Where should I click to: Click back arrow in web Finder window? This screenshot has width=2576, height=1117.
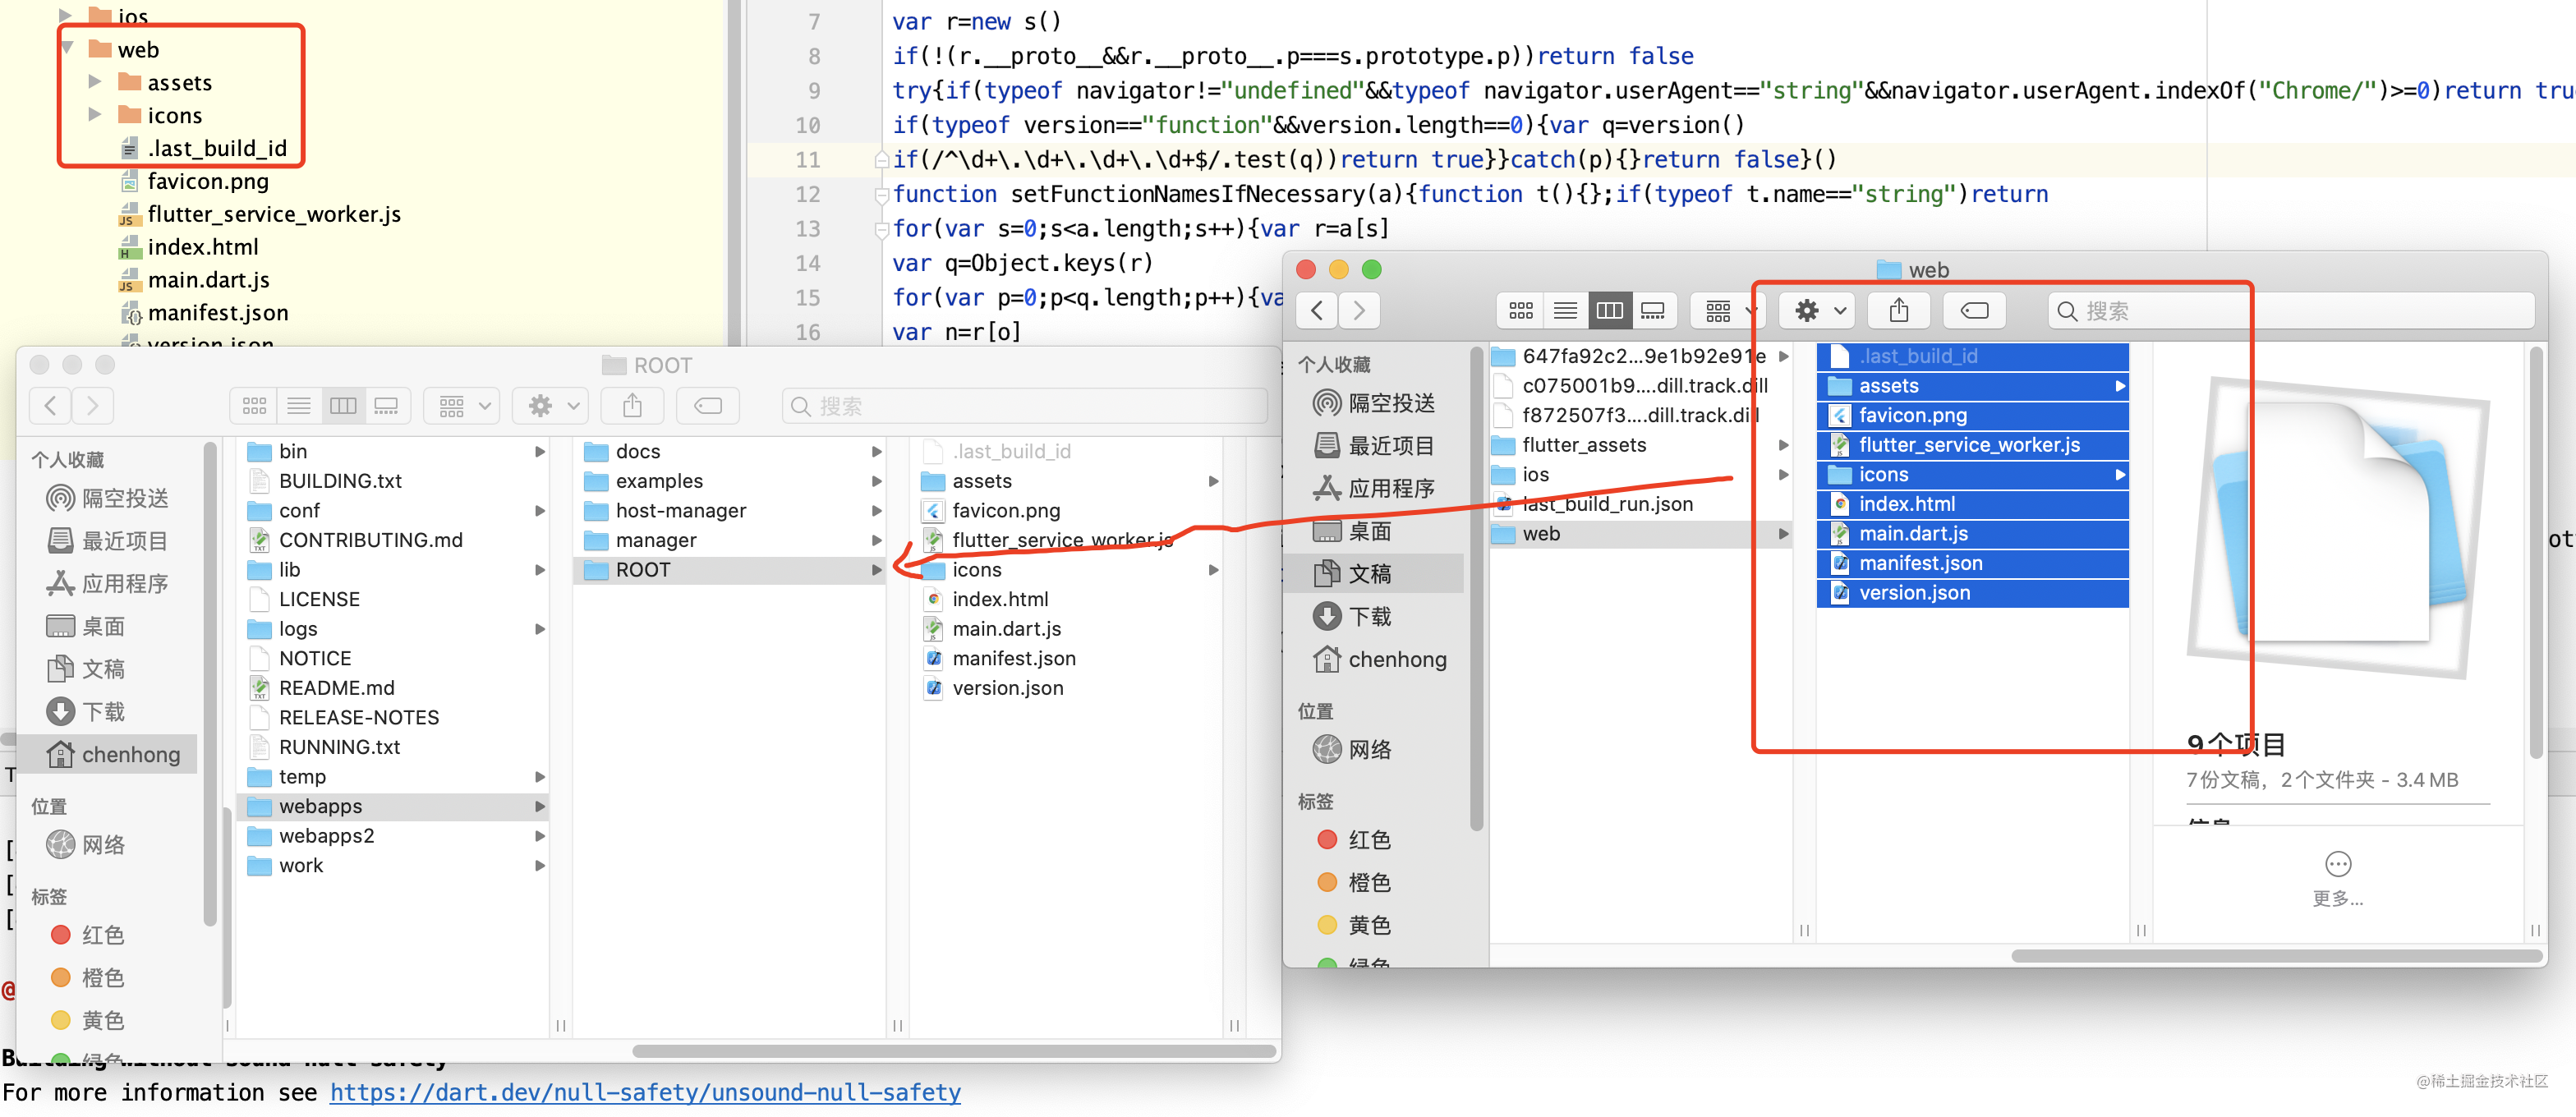[1317, 311]
